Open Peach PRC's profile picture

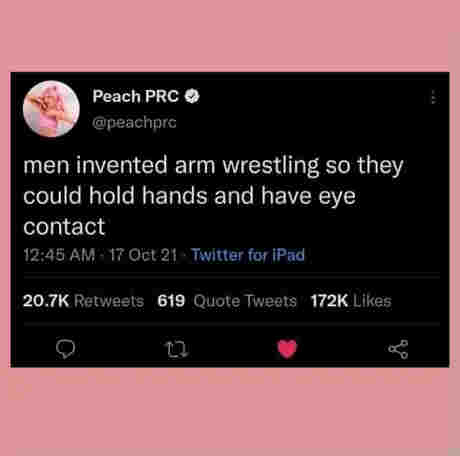(51, 109)
